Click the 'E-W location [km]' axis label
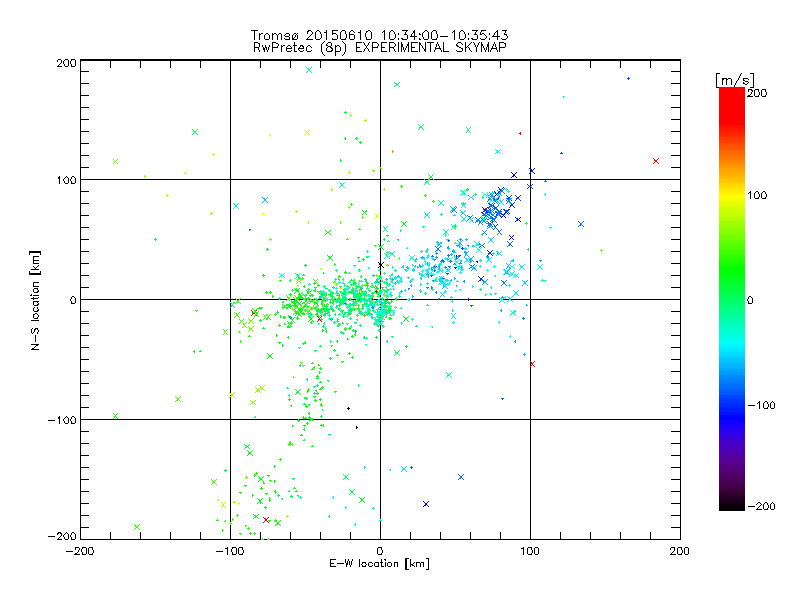This screenshot has height=600, width=800. (x=379, y=564)
